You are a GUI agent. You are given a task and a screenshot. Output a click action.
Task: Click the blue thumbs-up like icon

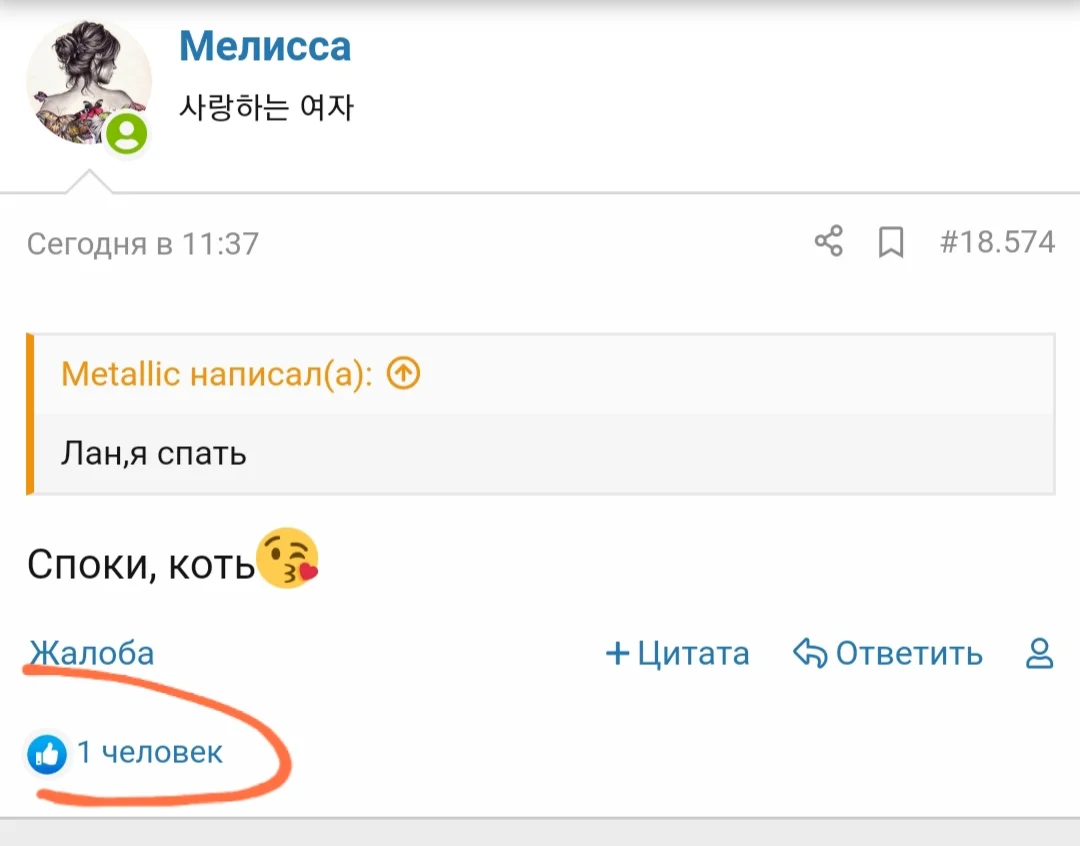tap(47, 754)
